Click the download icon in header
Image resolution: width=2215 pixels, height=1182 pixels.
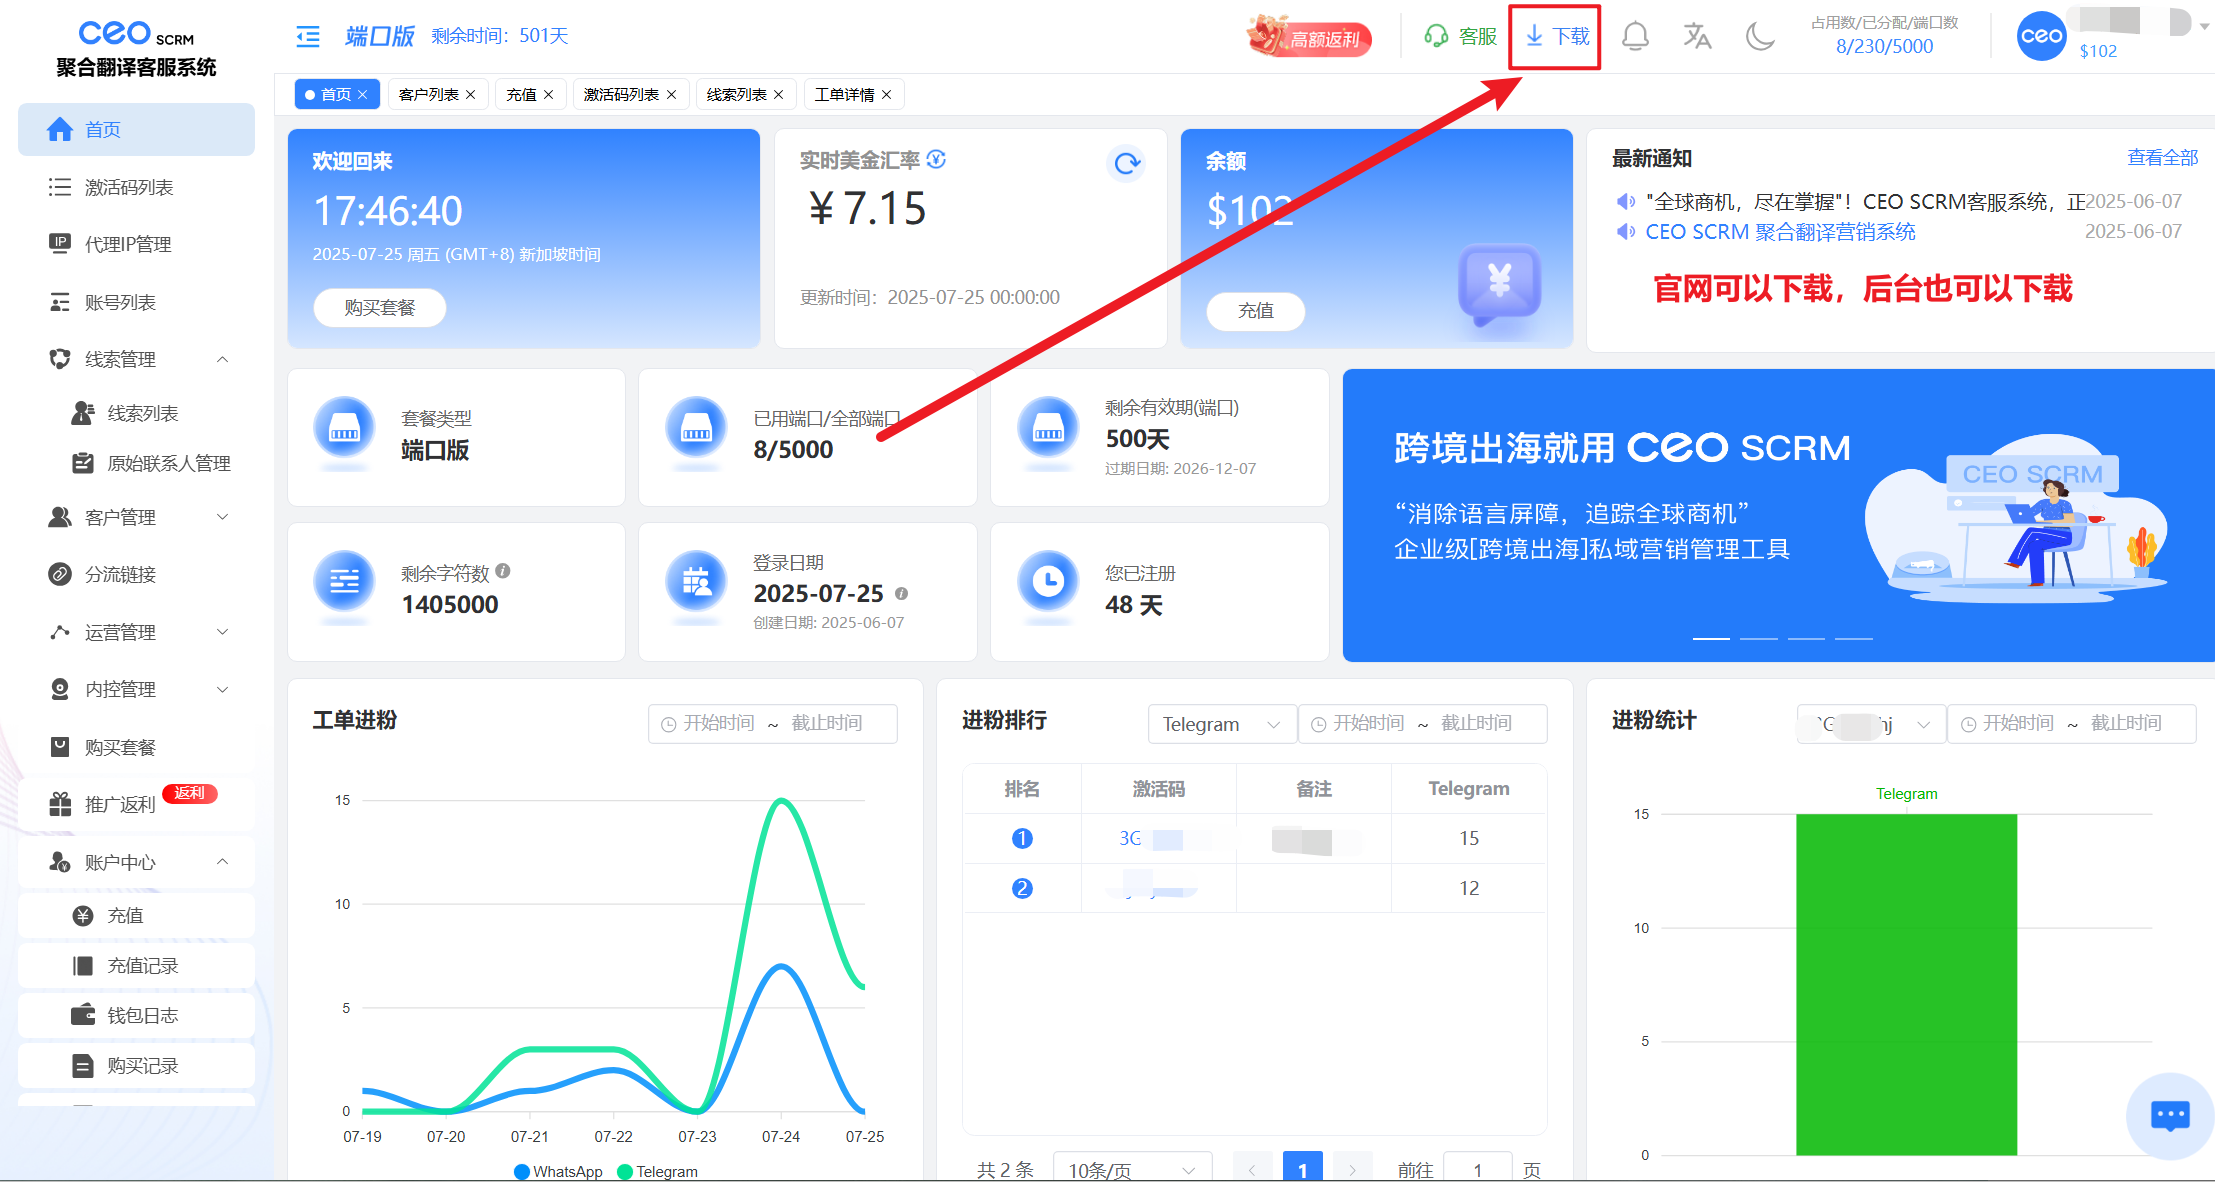point(1535,37)
